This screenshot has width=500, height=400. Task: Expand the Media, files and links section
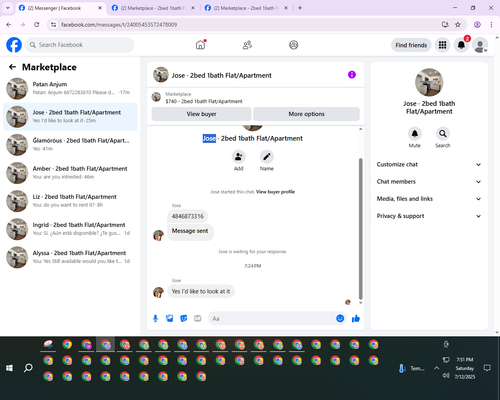pyautogui.click(x=429, y=199)
